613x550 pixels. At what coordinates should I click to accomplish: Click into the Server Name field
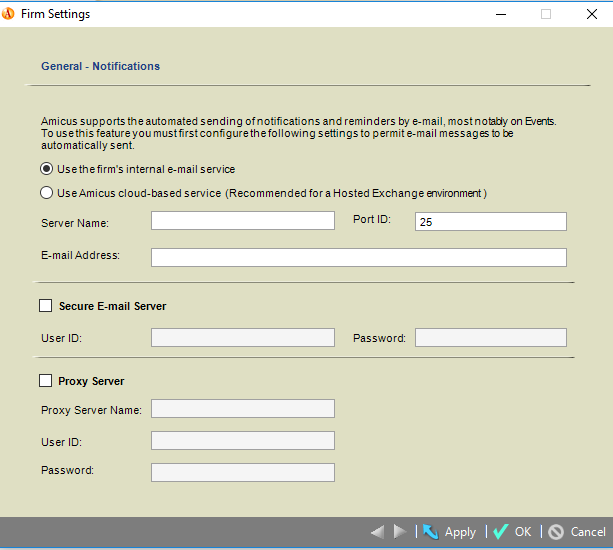tap(243, 221)
